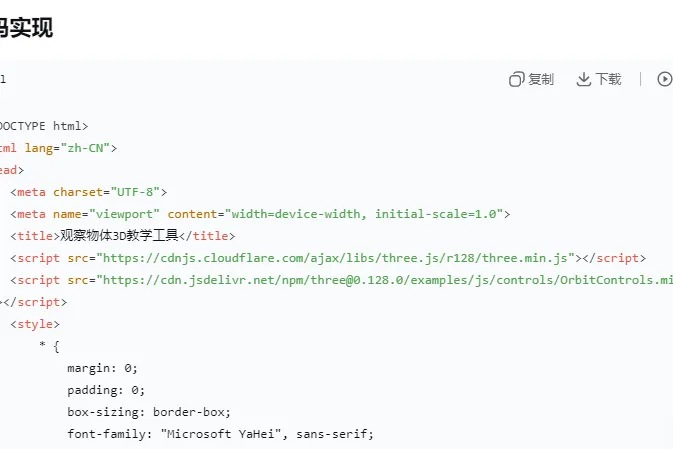Click the 码实现 section heading
Viewport: 673px width, 449px height.
point(25,28)
